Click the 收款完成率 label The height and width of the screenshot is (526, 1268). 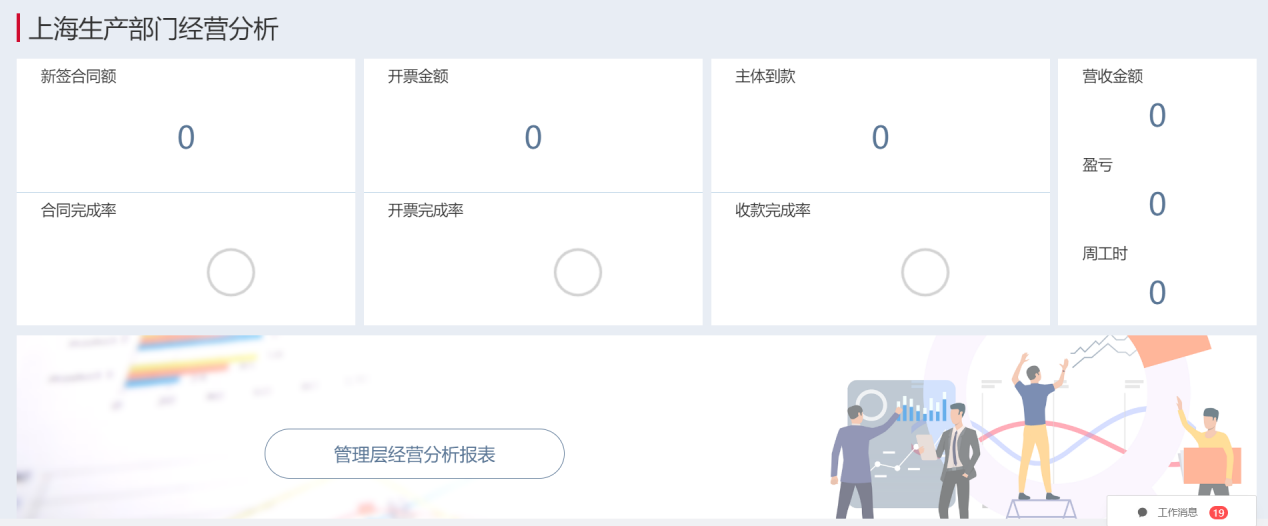pyautogui.click(x=773, y=210)
